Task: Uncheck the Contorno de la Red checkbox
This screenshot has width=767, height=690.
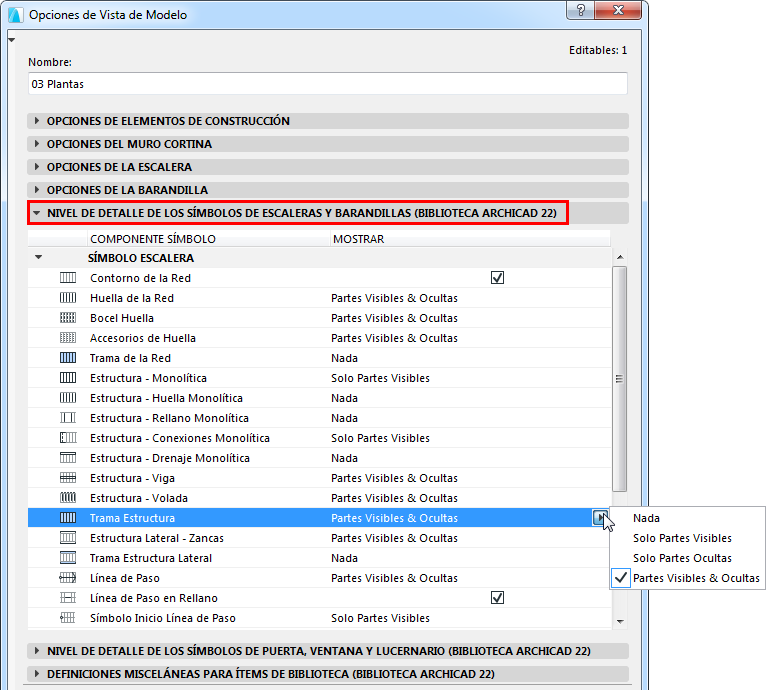Action: click(497, 278)
